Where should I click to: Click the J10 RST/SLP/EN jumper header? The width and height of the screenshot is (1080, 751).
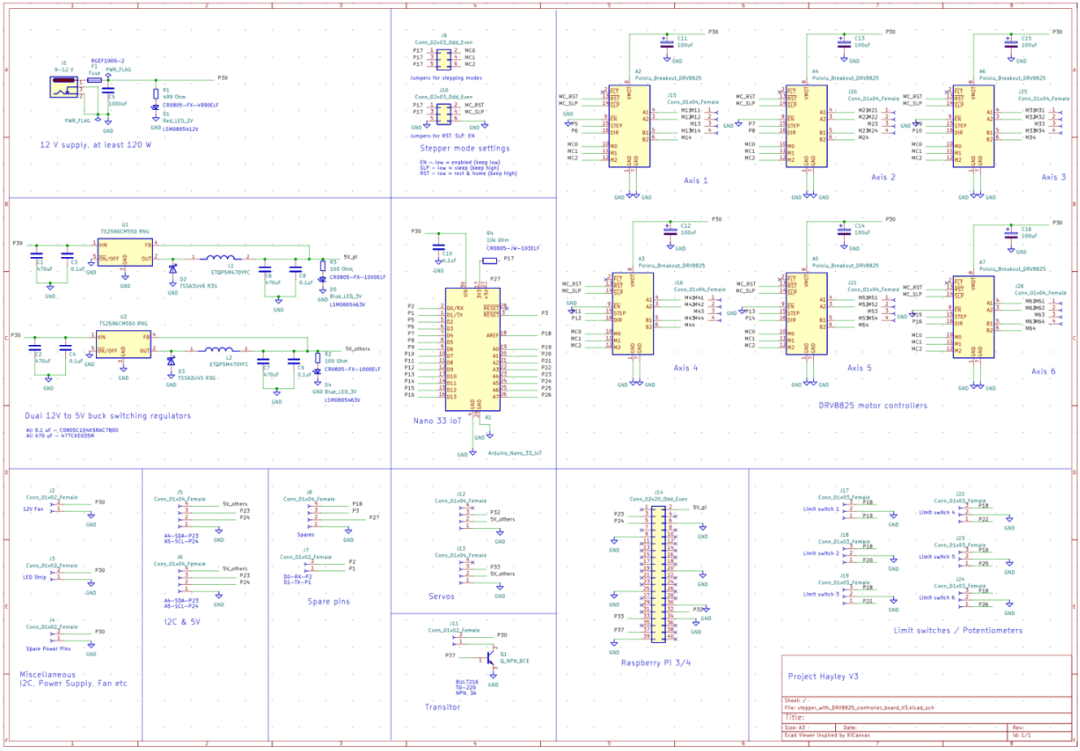click(444, 113)
